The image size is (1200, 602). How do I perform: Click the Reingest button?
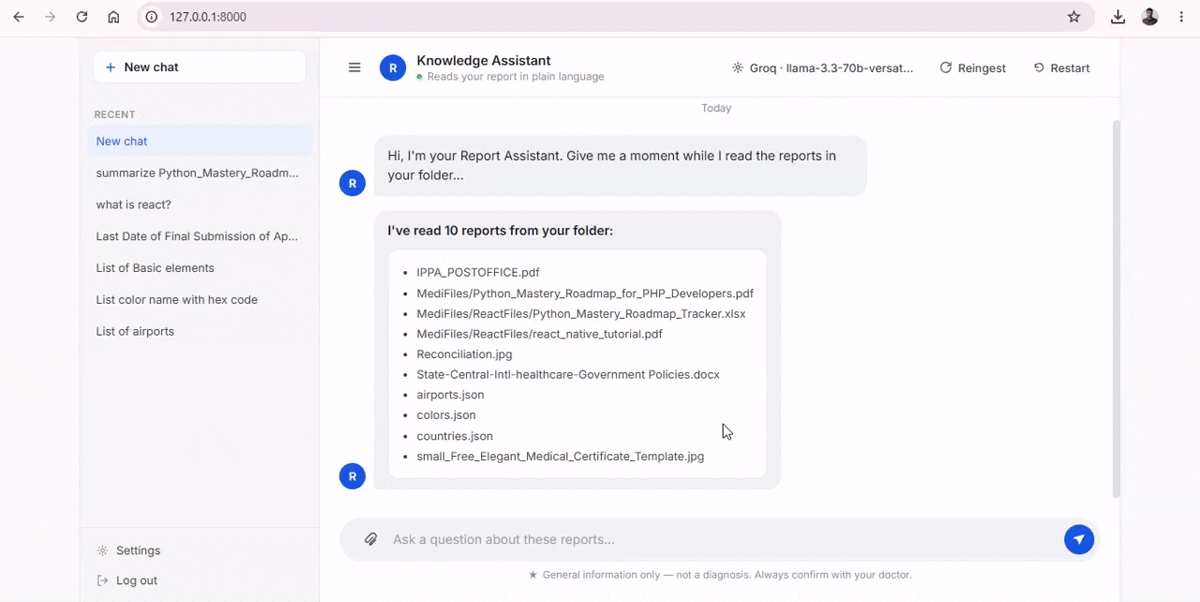(973, 68)
